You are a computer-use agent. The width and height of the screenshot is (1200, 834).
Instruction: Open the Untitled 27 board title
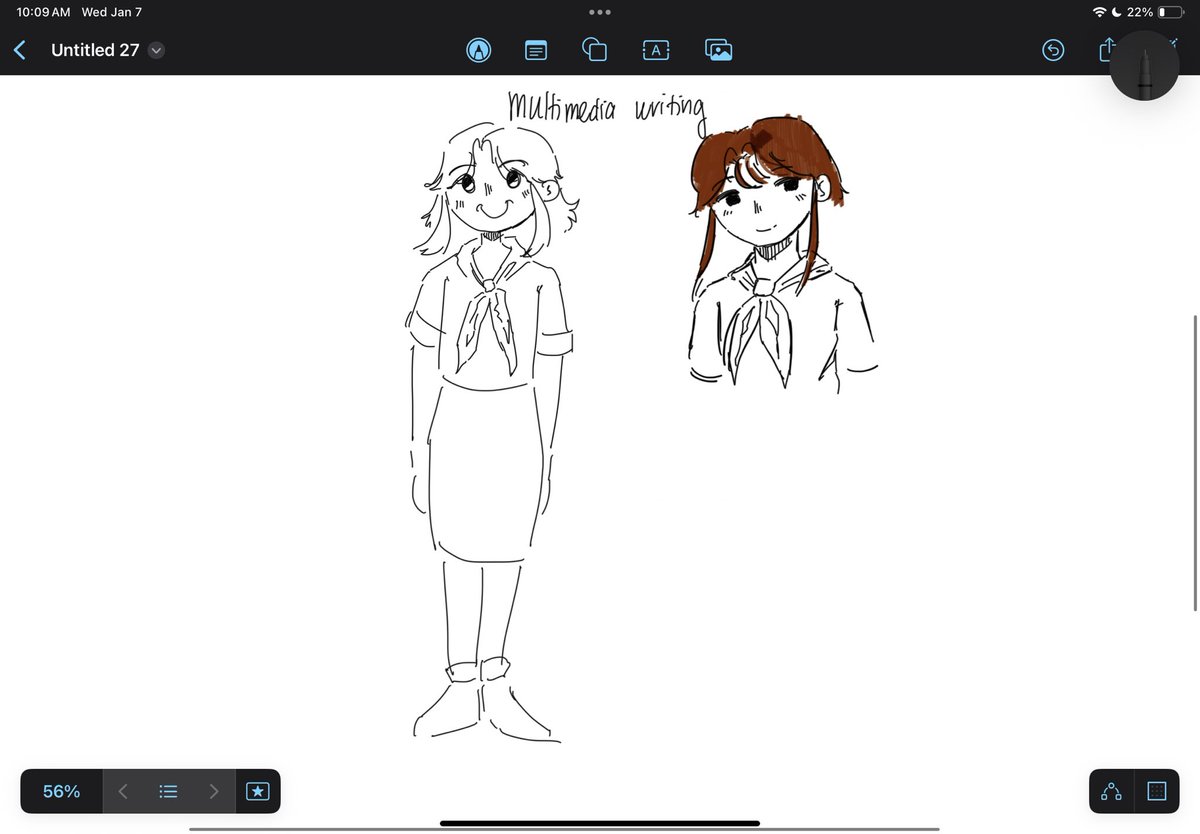[x=95, y=50]
